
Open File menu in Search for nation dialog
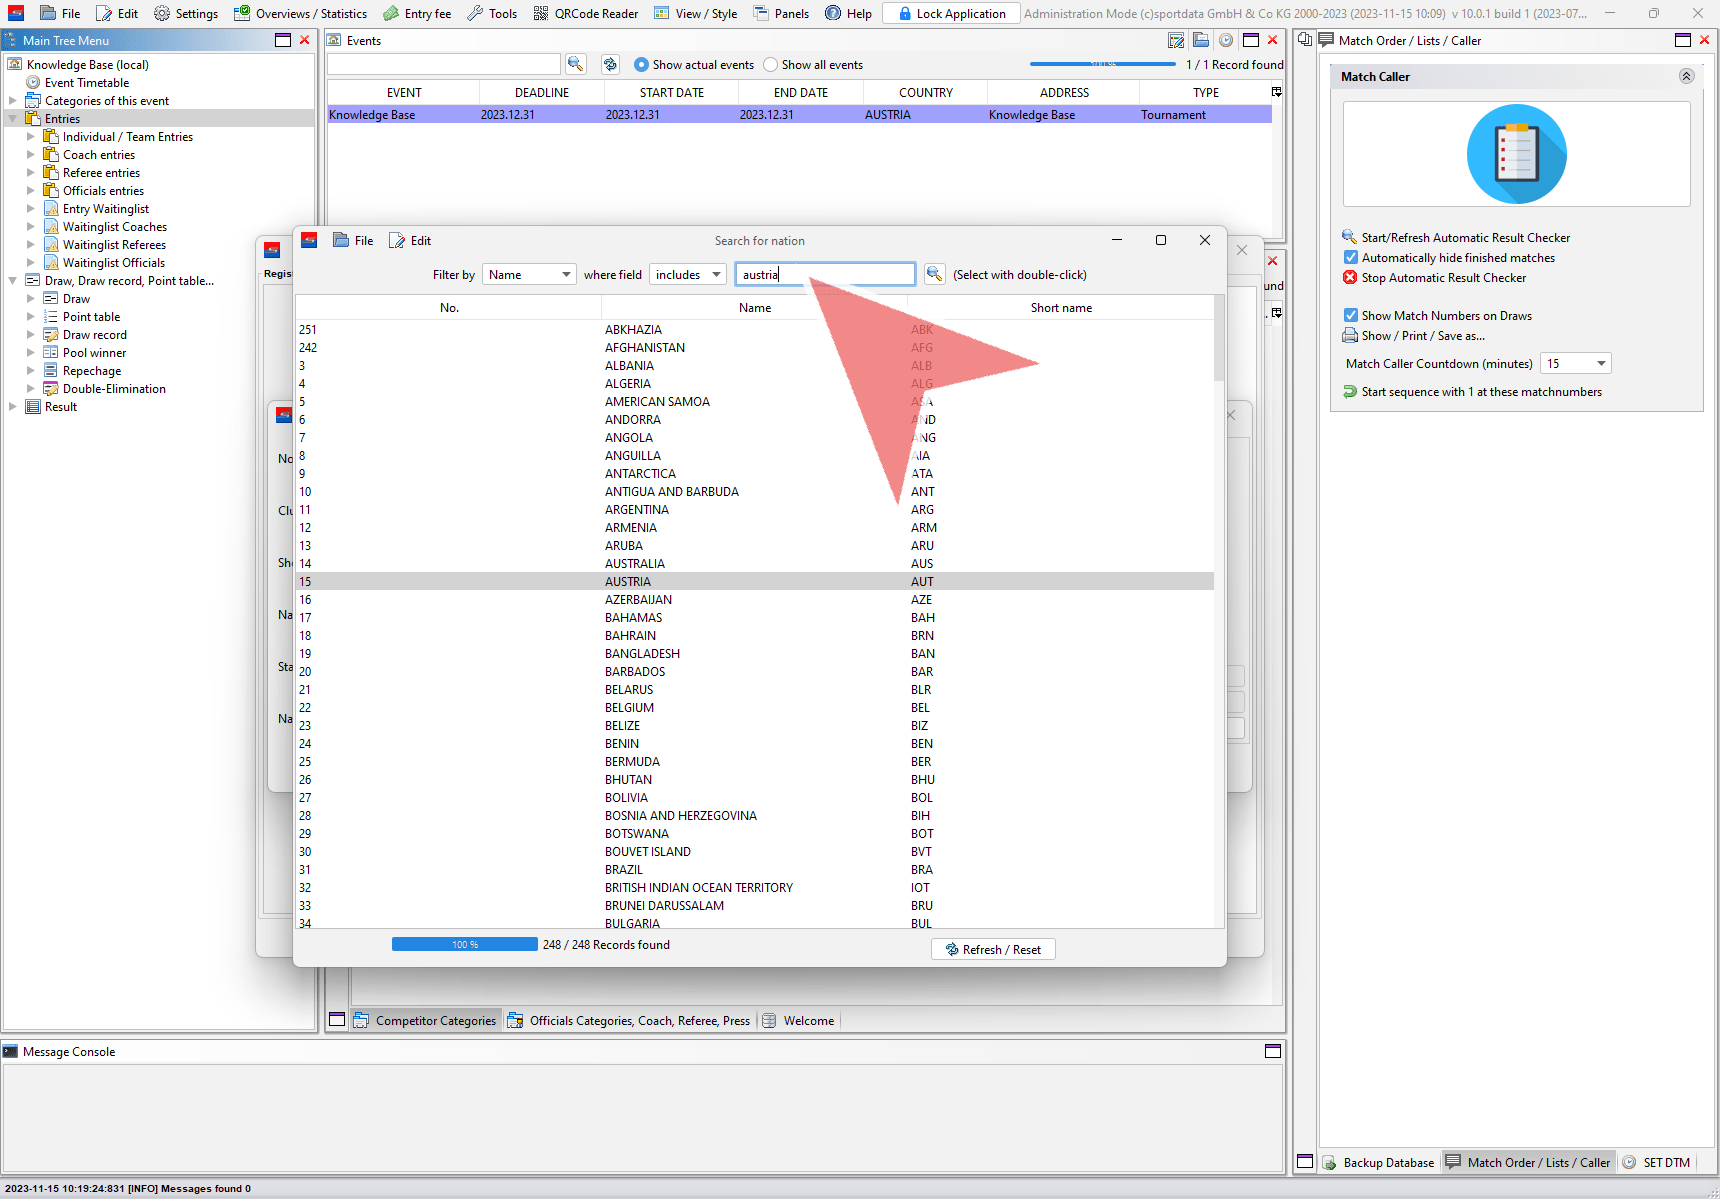(x=353, y=240)
